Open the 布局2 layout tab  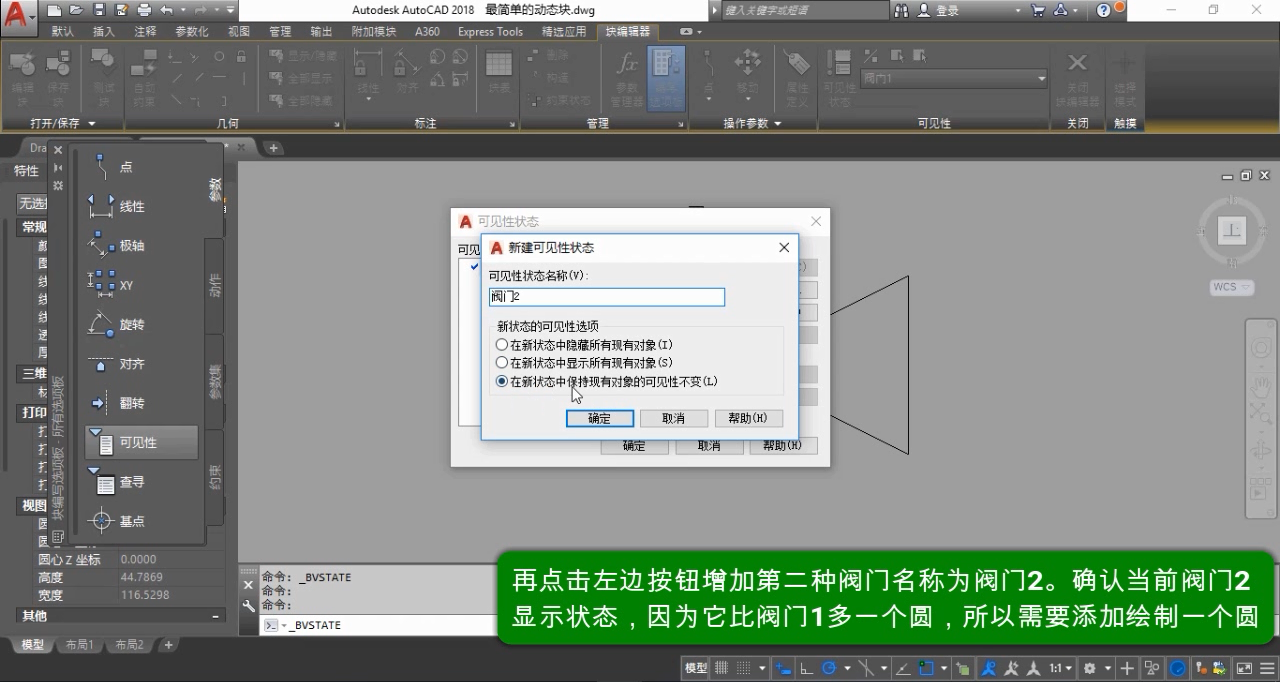click(x=129, y=645)
